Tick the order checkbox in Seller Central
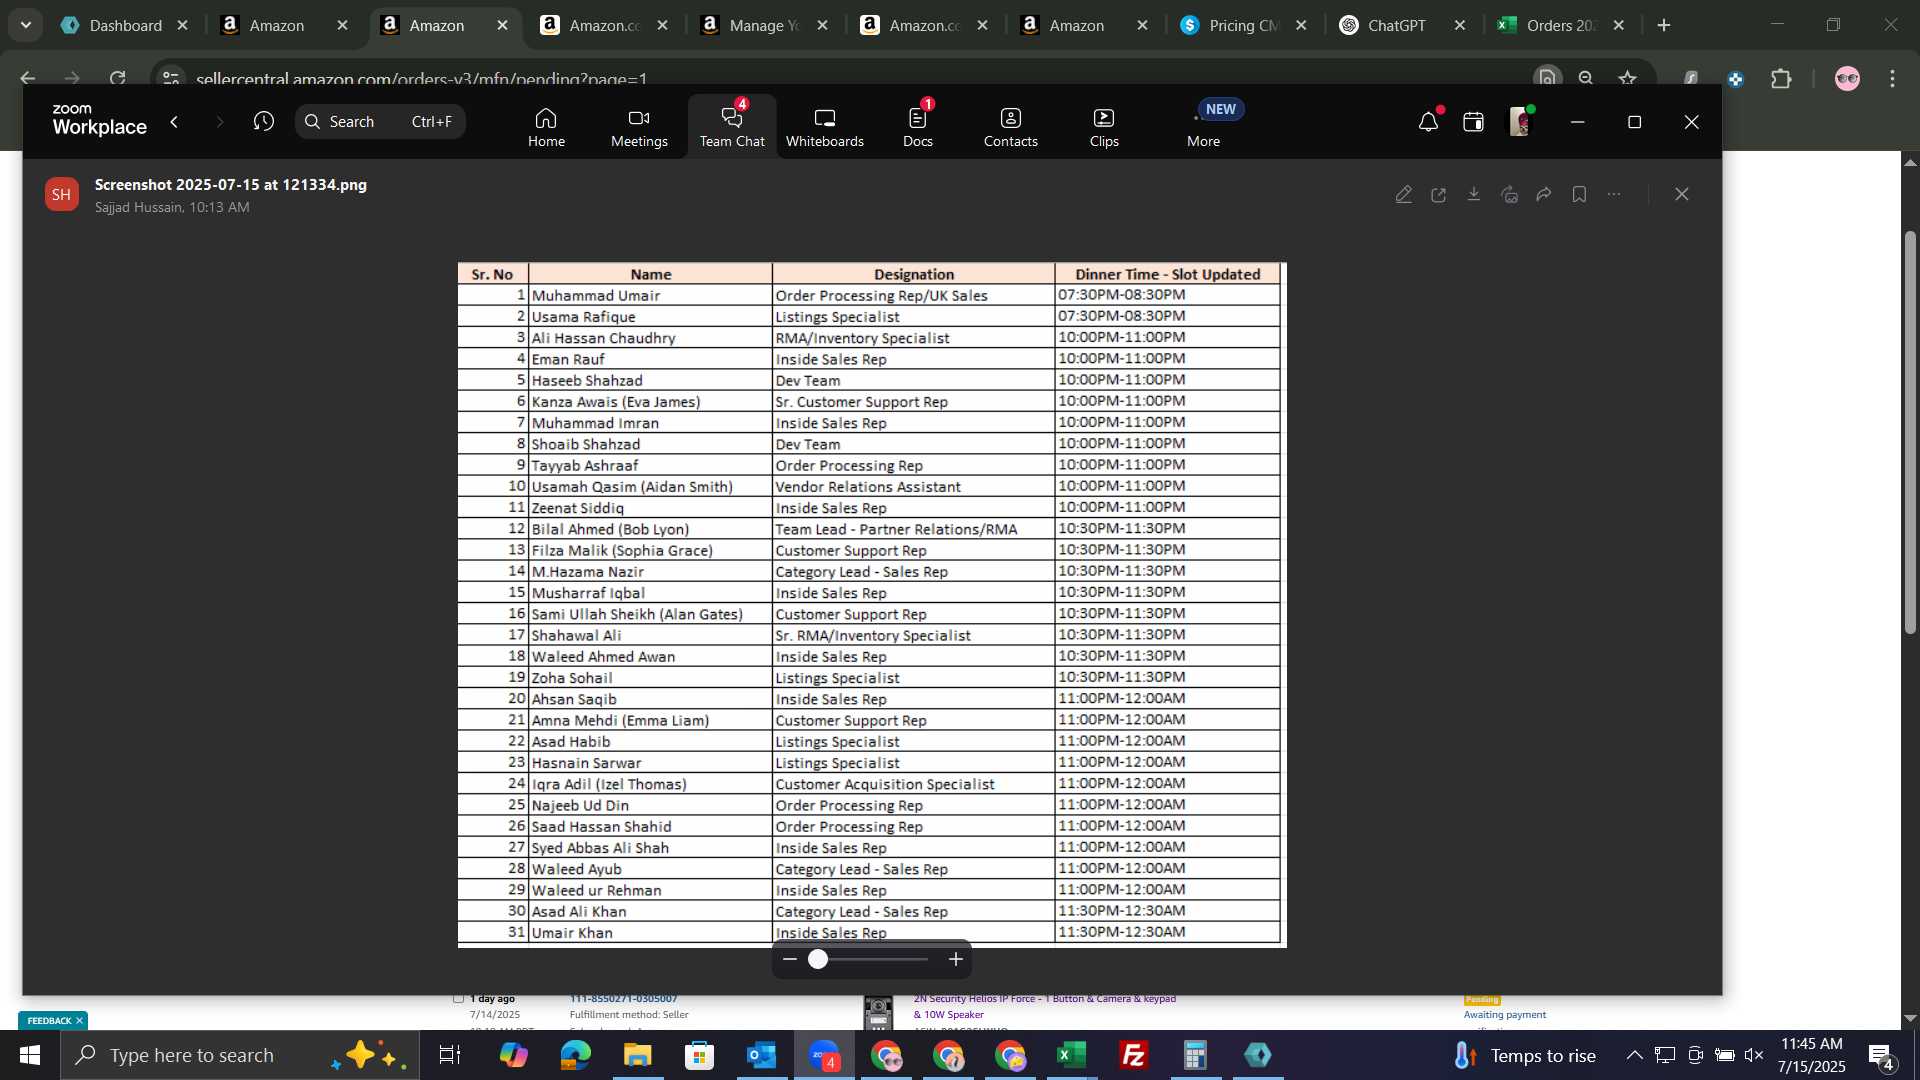Image resolution: width=1920 pixels, height=1080 pixels. pos(459,998)
